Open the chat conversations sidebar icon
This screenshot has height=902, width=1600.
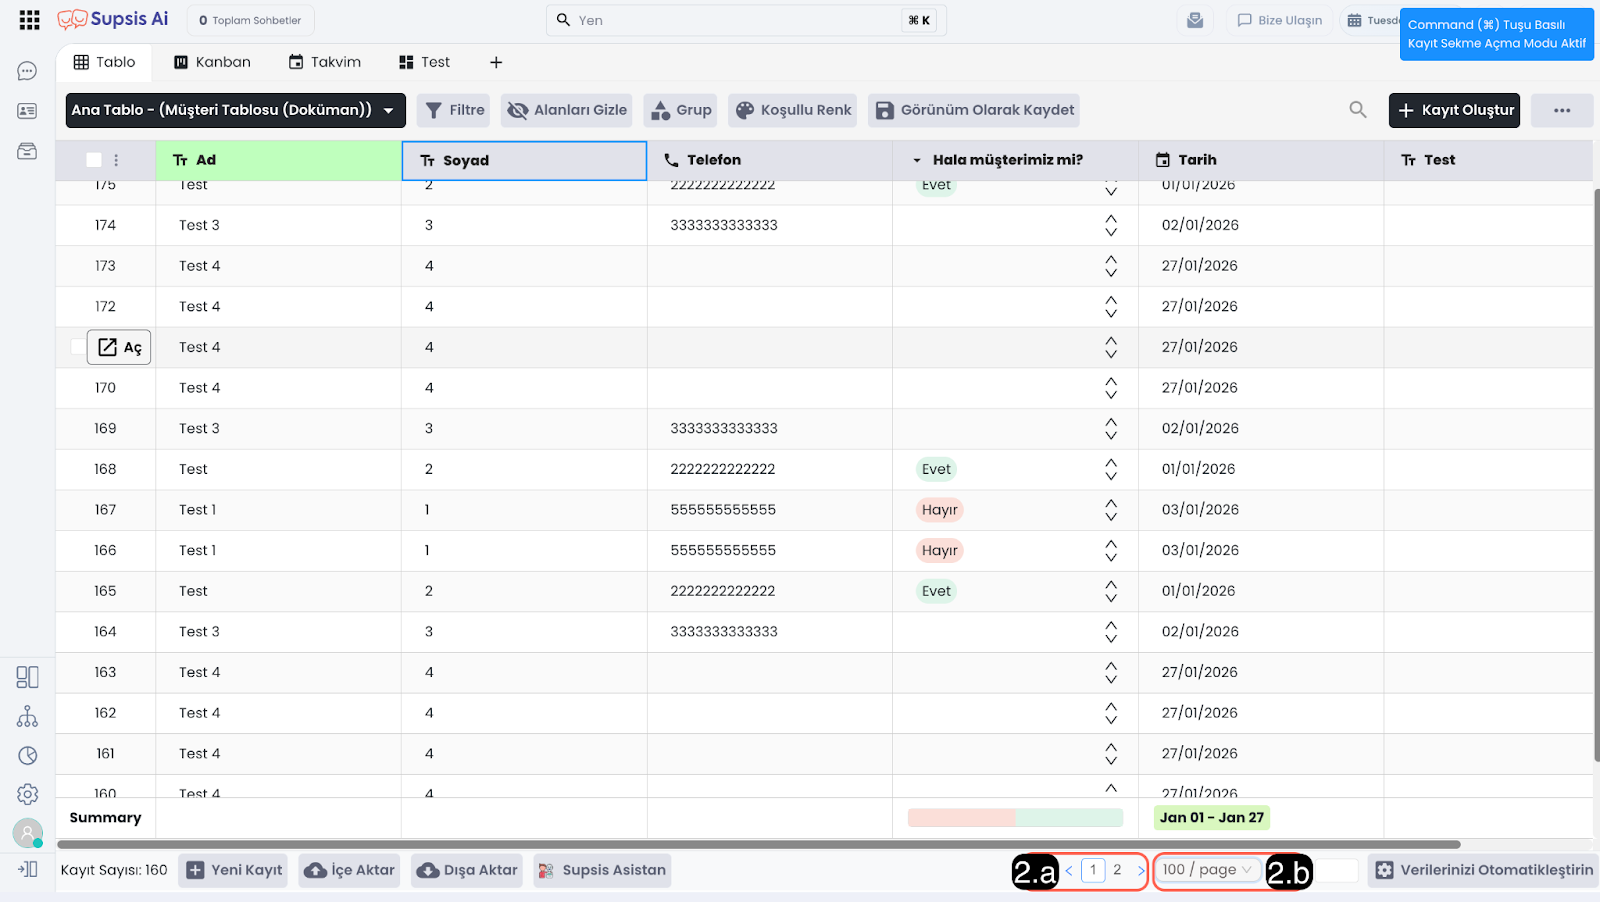27,71
